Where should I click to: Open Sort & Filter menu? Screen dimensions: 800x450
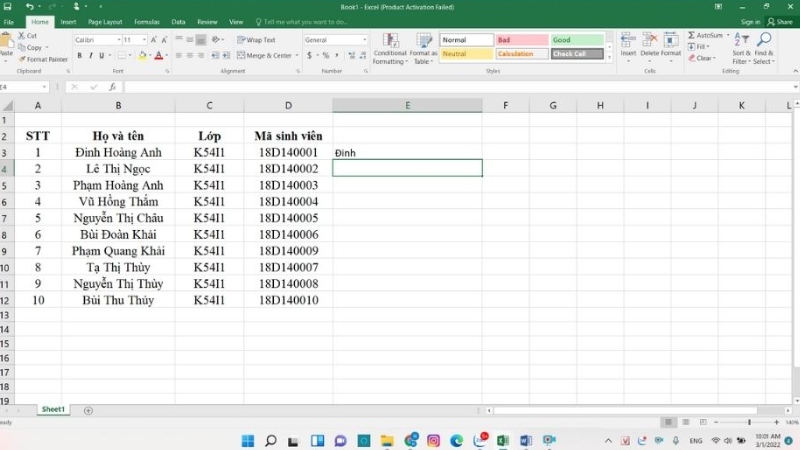point(741,48)
